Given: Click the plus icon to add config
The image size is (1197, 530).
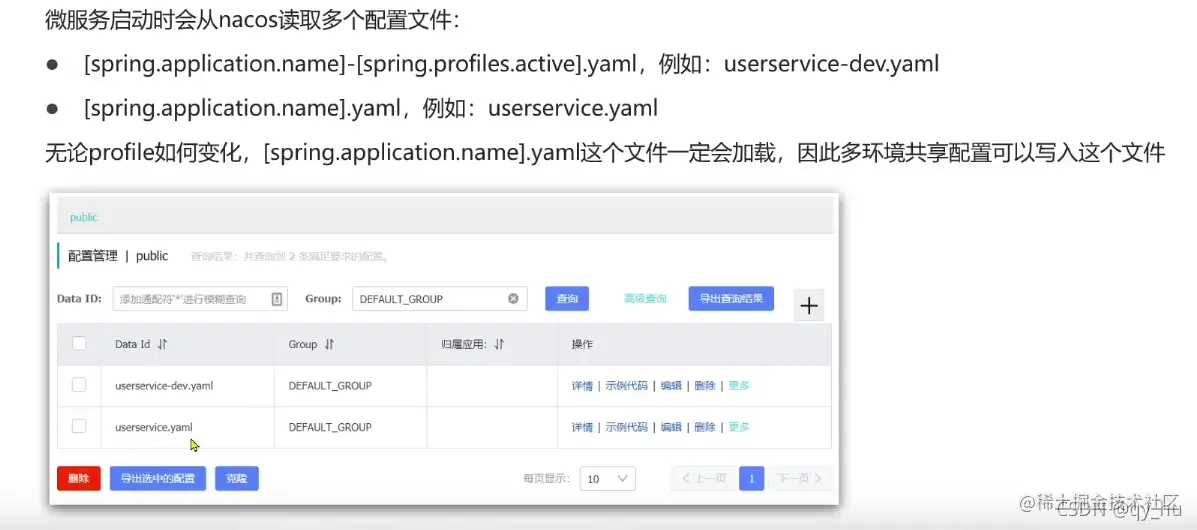Looking at the screenshot, I should (x=808, y=305).
